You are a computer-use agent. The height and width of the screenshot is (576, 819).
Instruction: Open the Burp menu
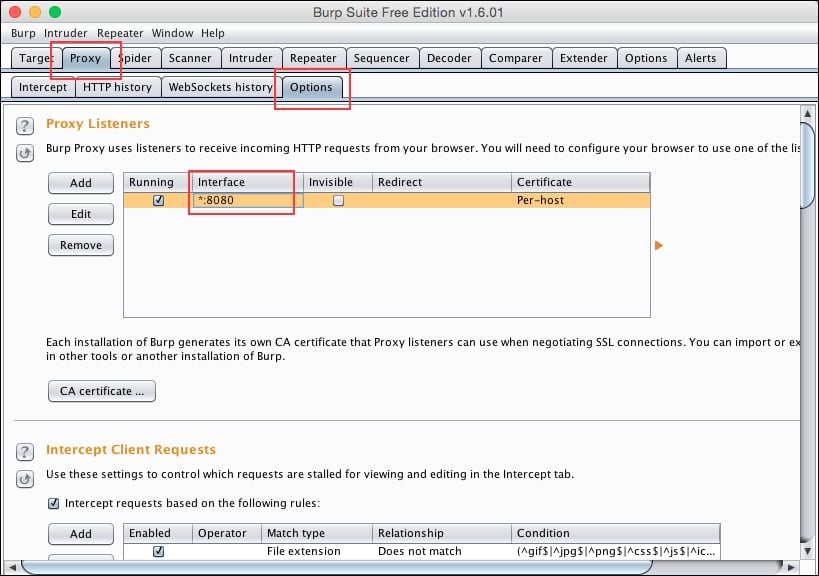point(22,32)
